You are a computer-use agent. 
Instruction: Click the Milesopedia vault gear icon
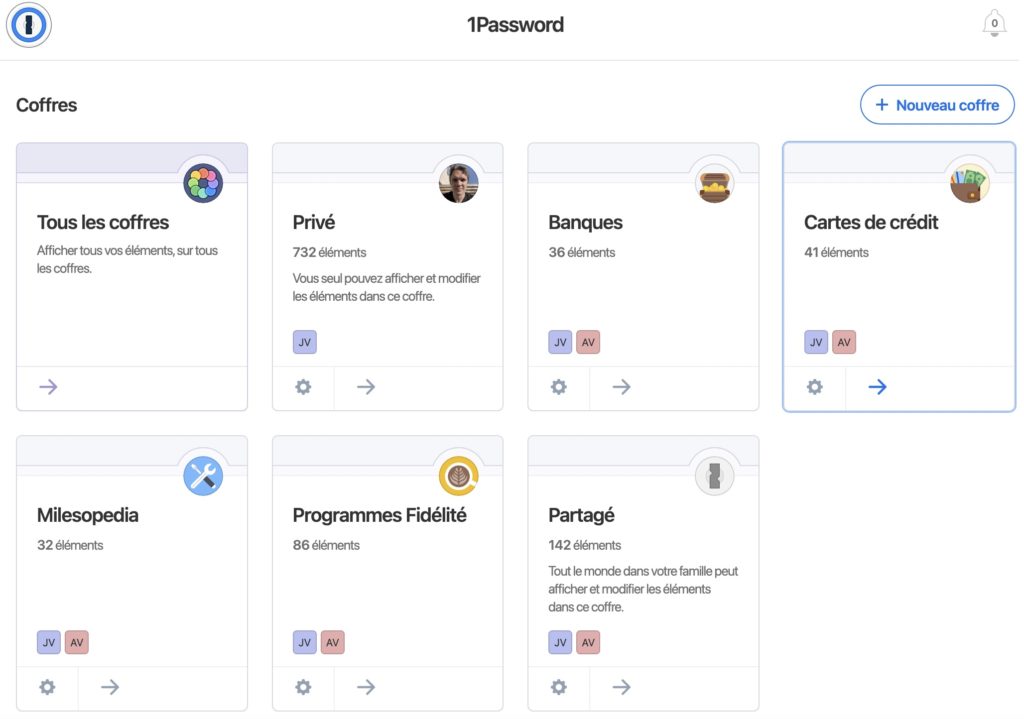click(x=47, y=687)
